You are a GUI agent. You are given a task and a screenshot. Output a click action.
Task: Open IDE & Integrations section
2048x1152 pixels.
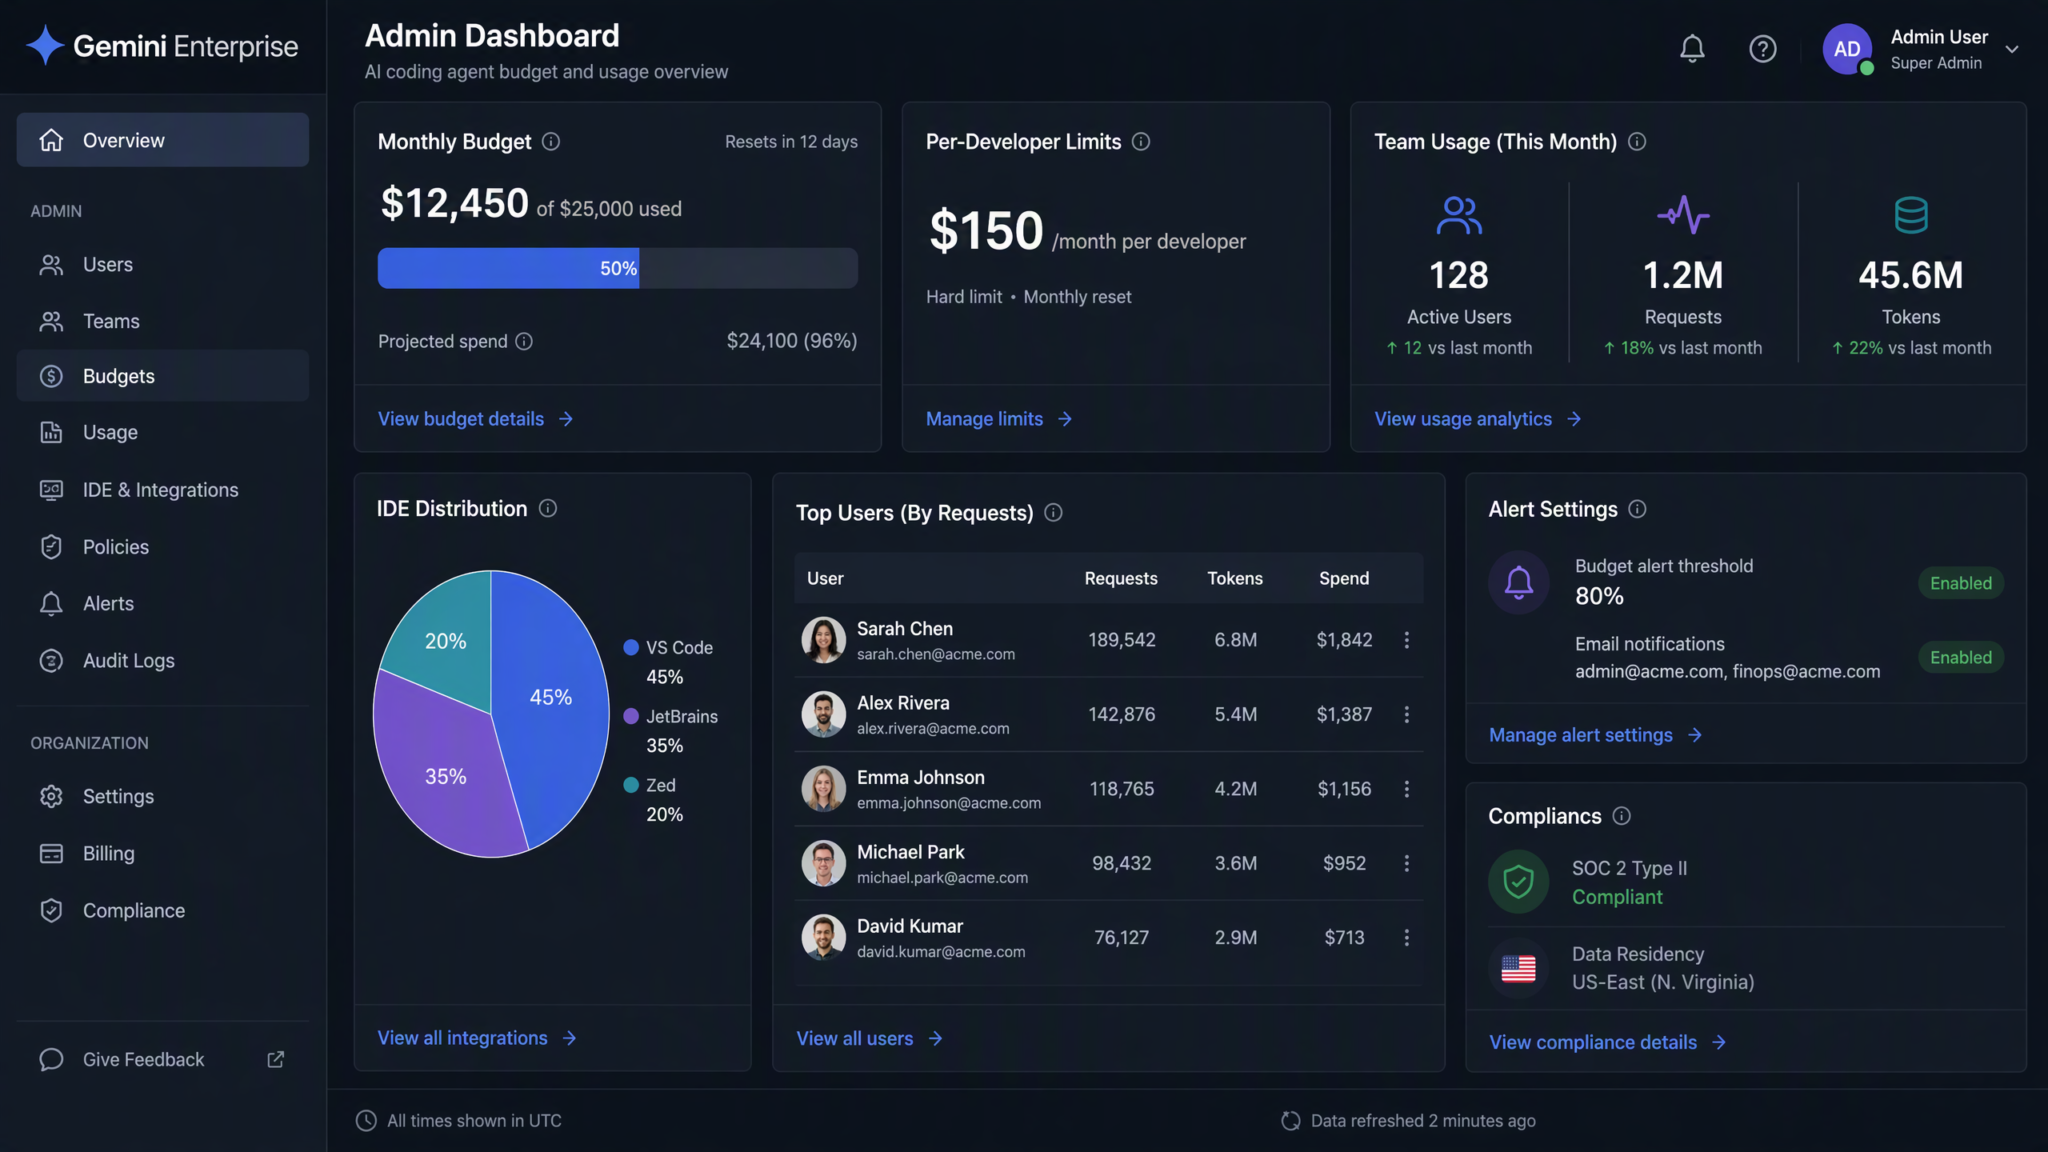[162, 490]
